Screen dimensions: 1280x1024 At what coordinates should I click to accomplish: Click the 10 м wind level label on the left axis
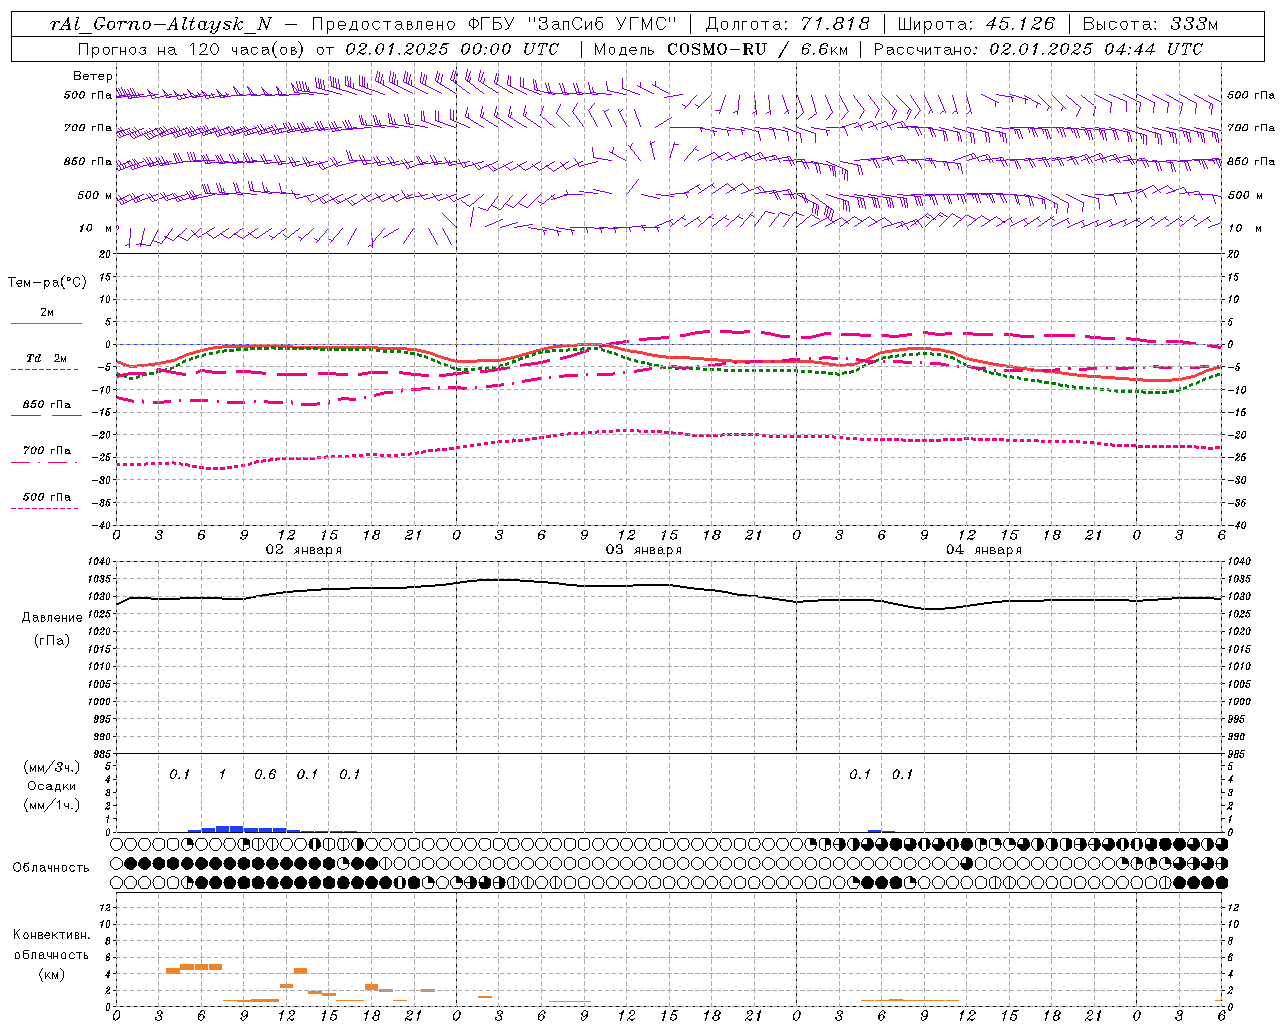point(96,228)
